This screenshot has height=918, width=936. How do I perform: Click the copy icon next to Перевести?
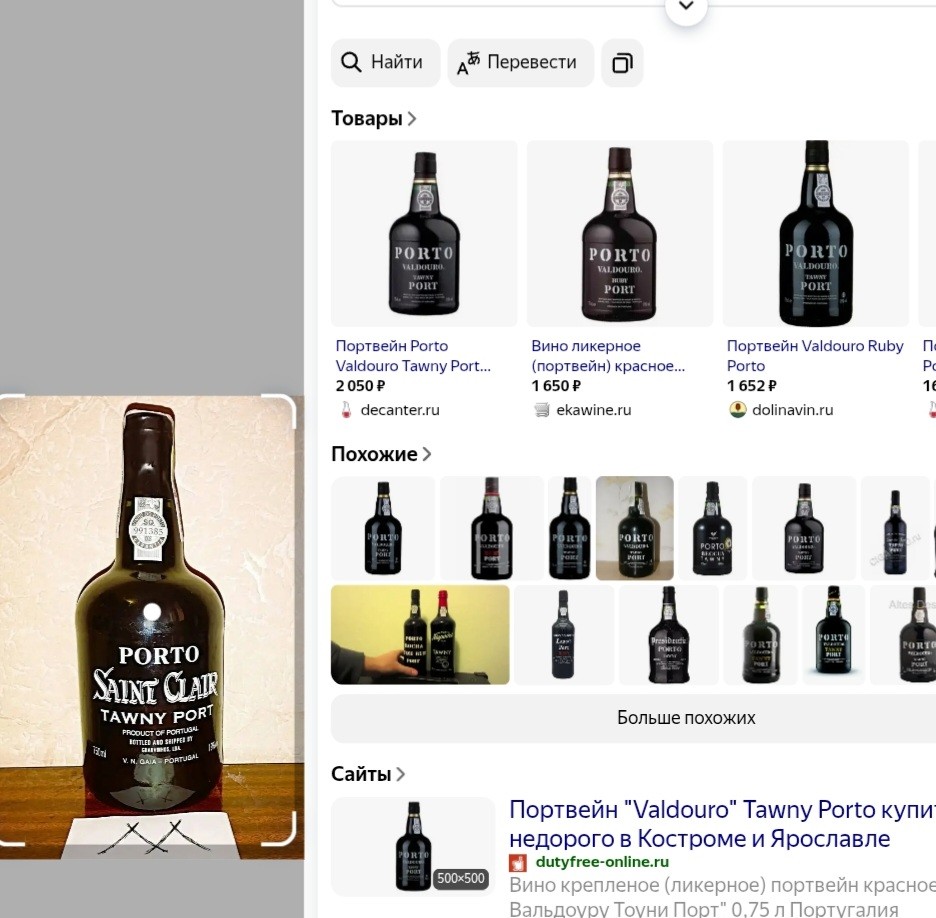[622, 63]
